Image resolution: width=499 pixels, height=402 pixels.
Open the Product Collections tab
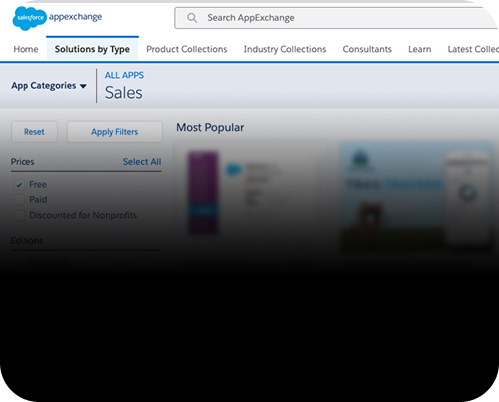(187, 49)
